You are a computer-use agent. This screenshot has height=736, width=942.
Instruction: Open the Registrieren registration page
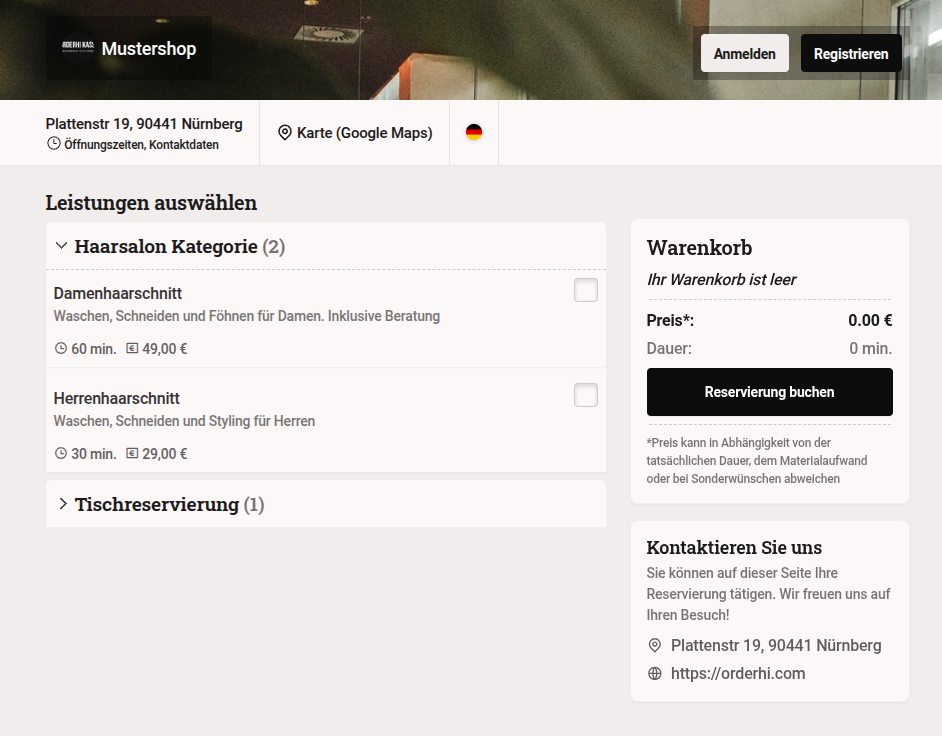851,52
